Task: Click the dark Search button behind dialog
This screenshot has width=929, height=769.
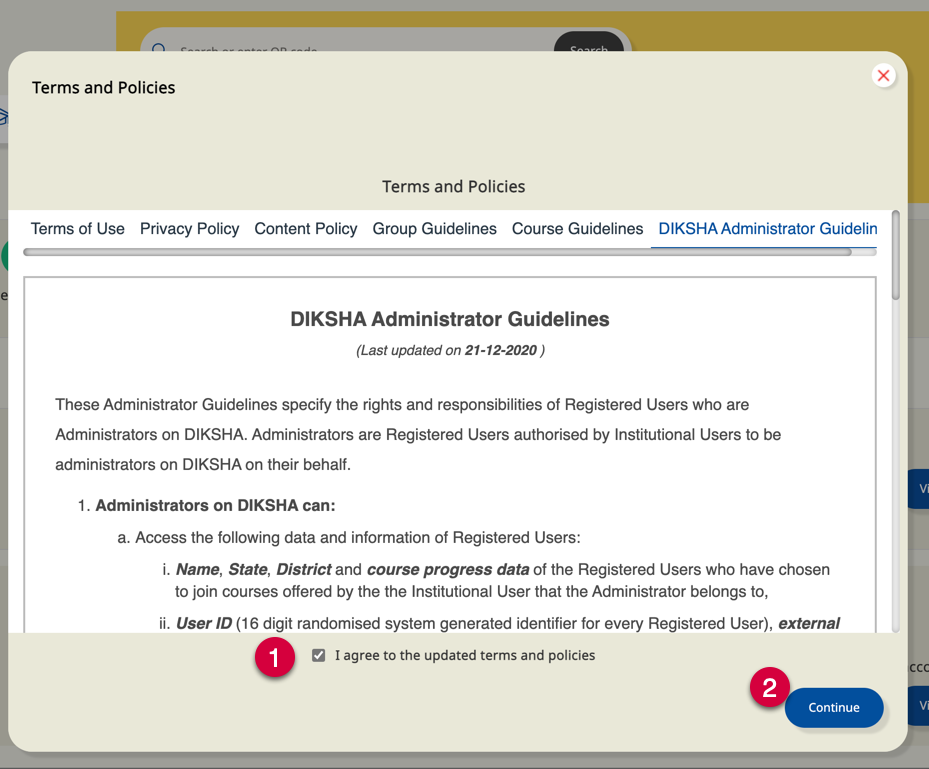Action: click(x=588, y=45)
